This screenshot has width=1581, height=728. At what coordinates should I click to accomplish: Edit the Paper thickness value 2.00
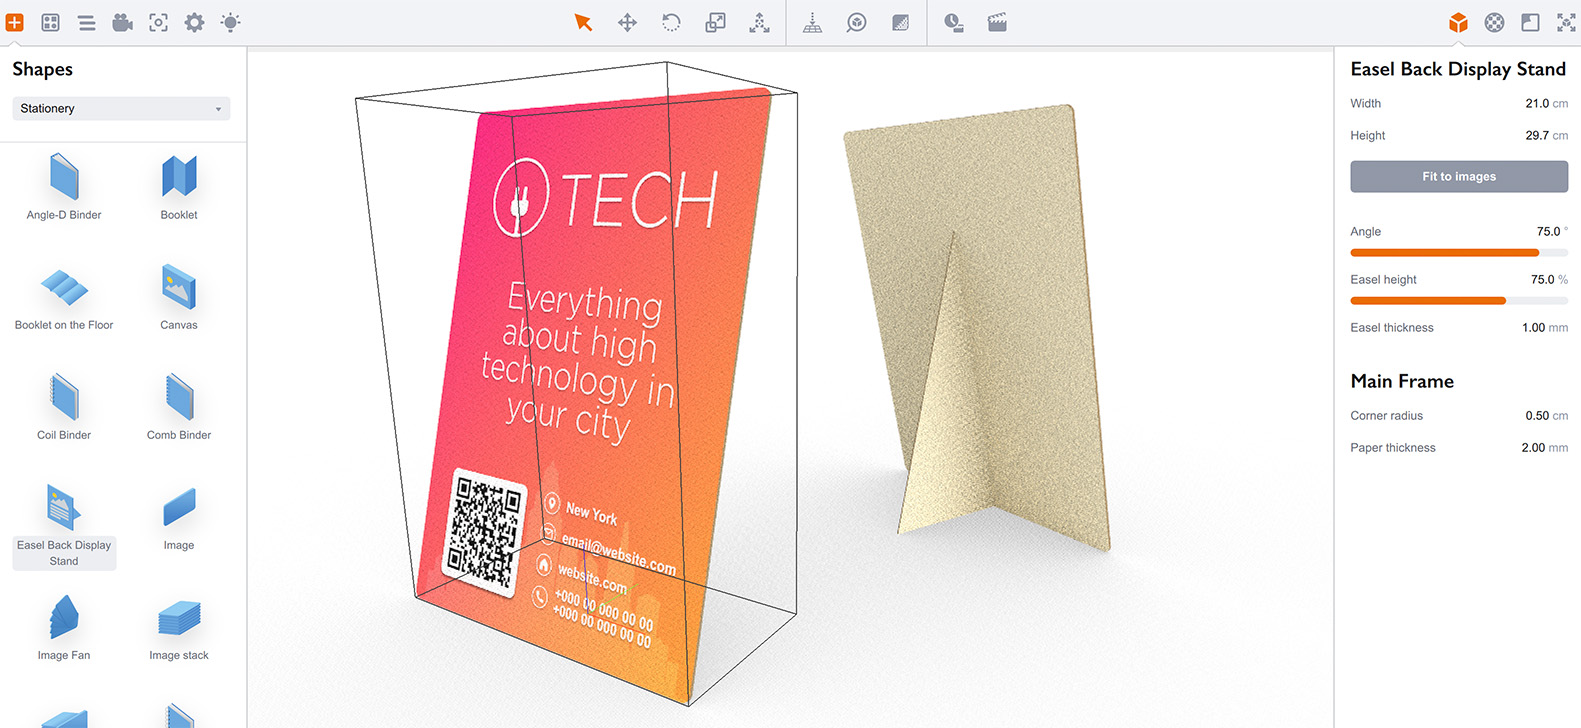click(1533, 447)
